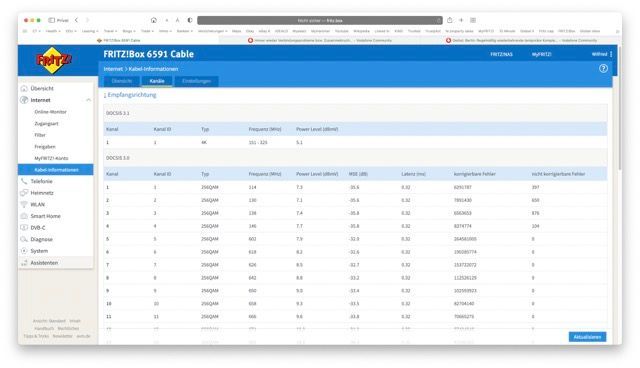
Task: Select the Telefonie phone icon
Action: [x=24, y=181]
